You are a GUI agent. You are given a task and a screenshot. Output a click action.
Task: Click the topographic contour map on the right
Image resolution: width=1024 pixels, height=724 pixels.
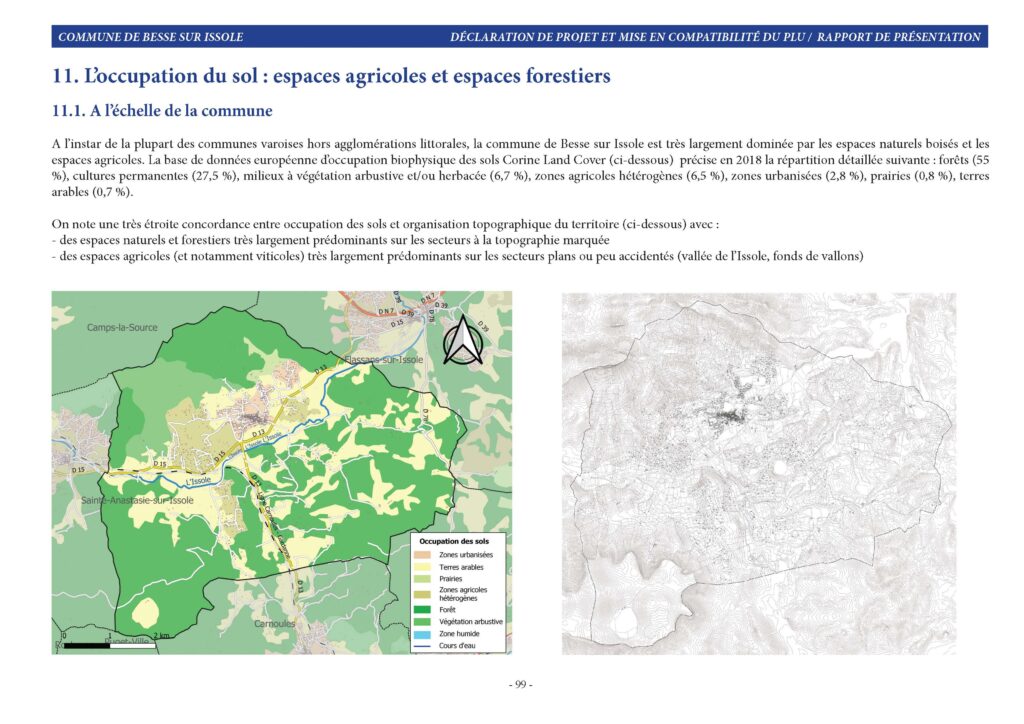[x=759, y=473]
